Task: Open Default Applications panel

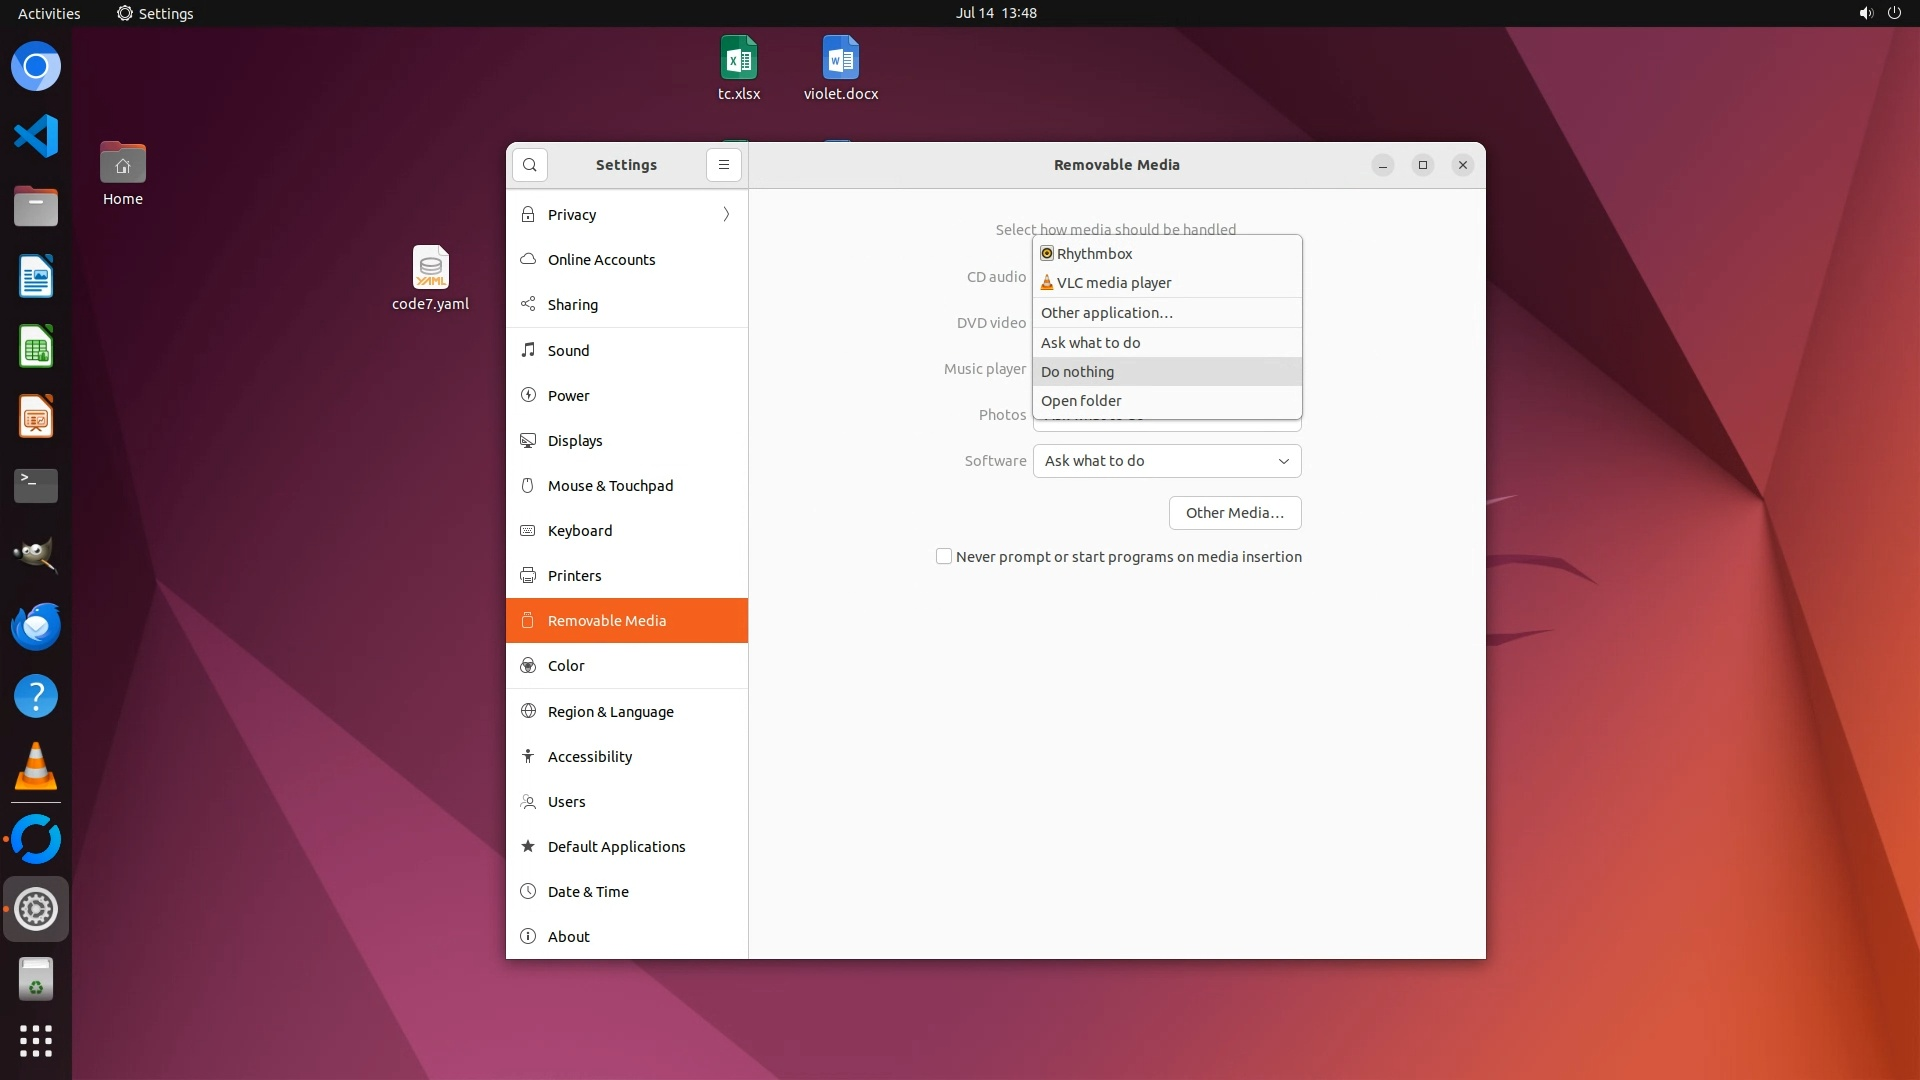Action: pyautogui.click(x=616, y=847)
